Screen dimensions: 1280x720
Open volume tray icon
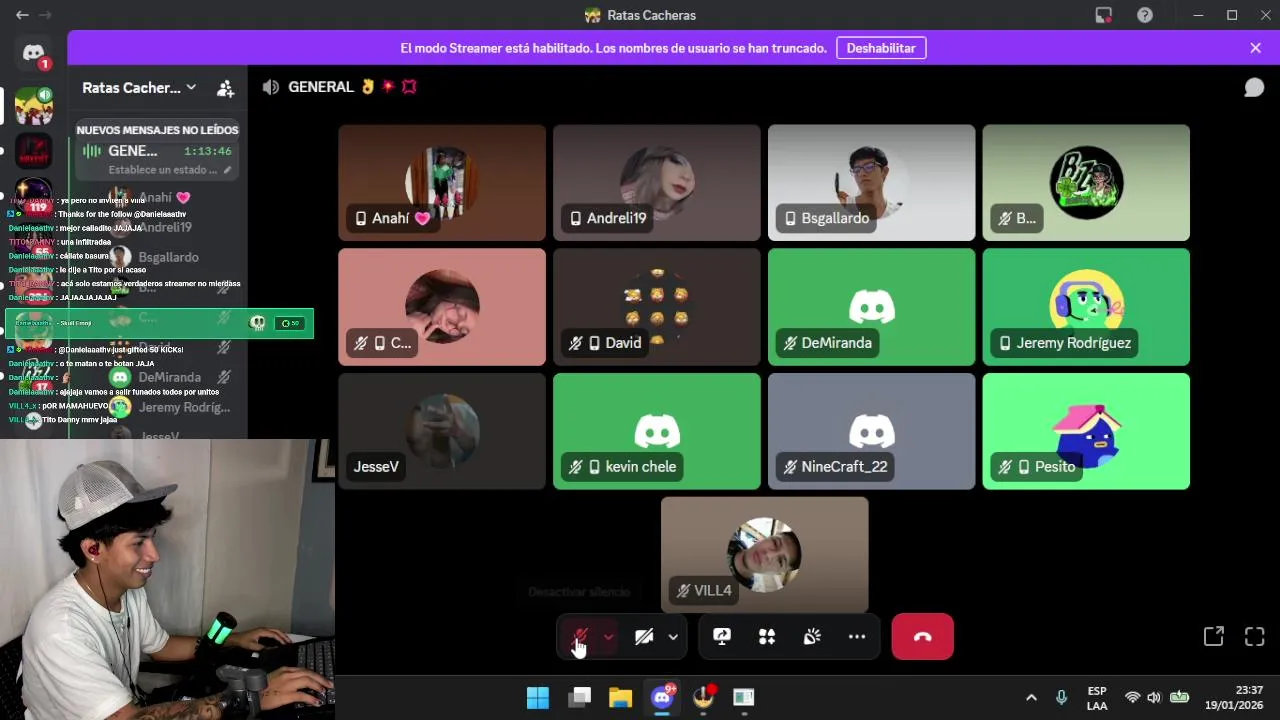click(x=1154, y=697)
